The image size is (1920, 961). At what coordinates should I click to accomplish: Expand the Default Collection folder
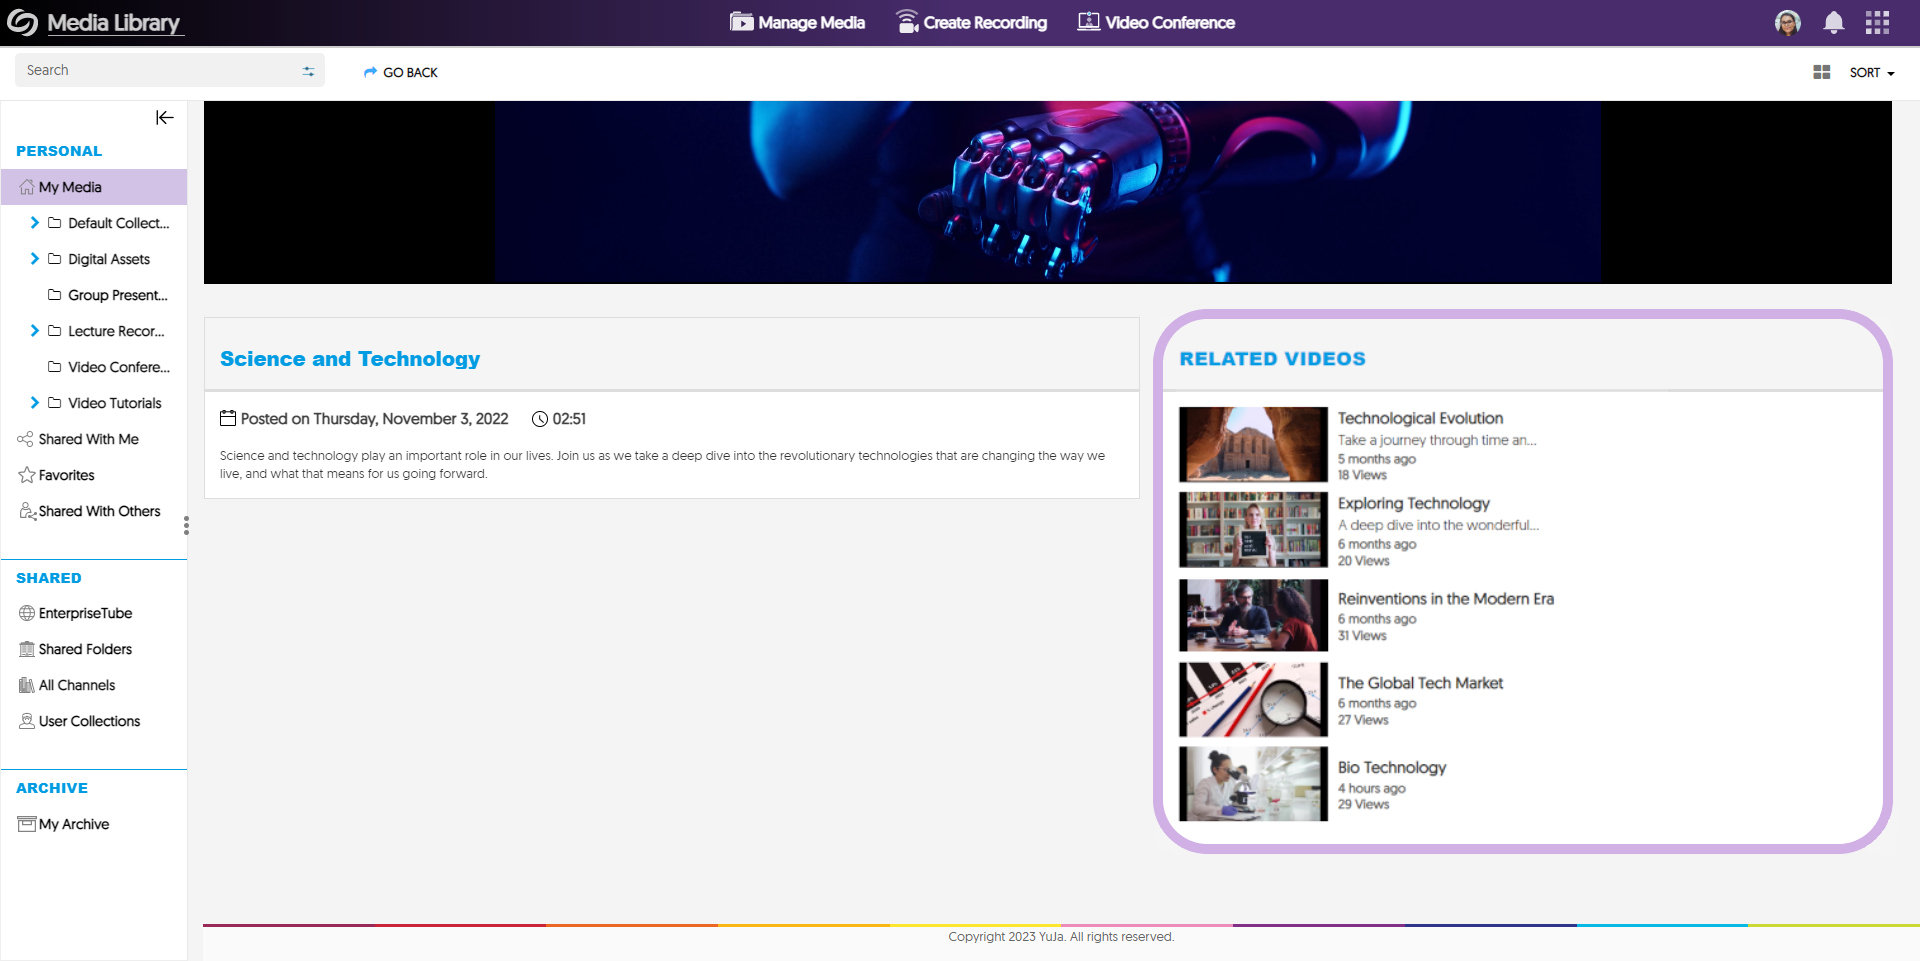35,223
